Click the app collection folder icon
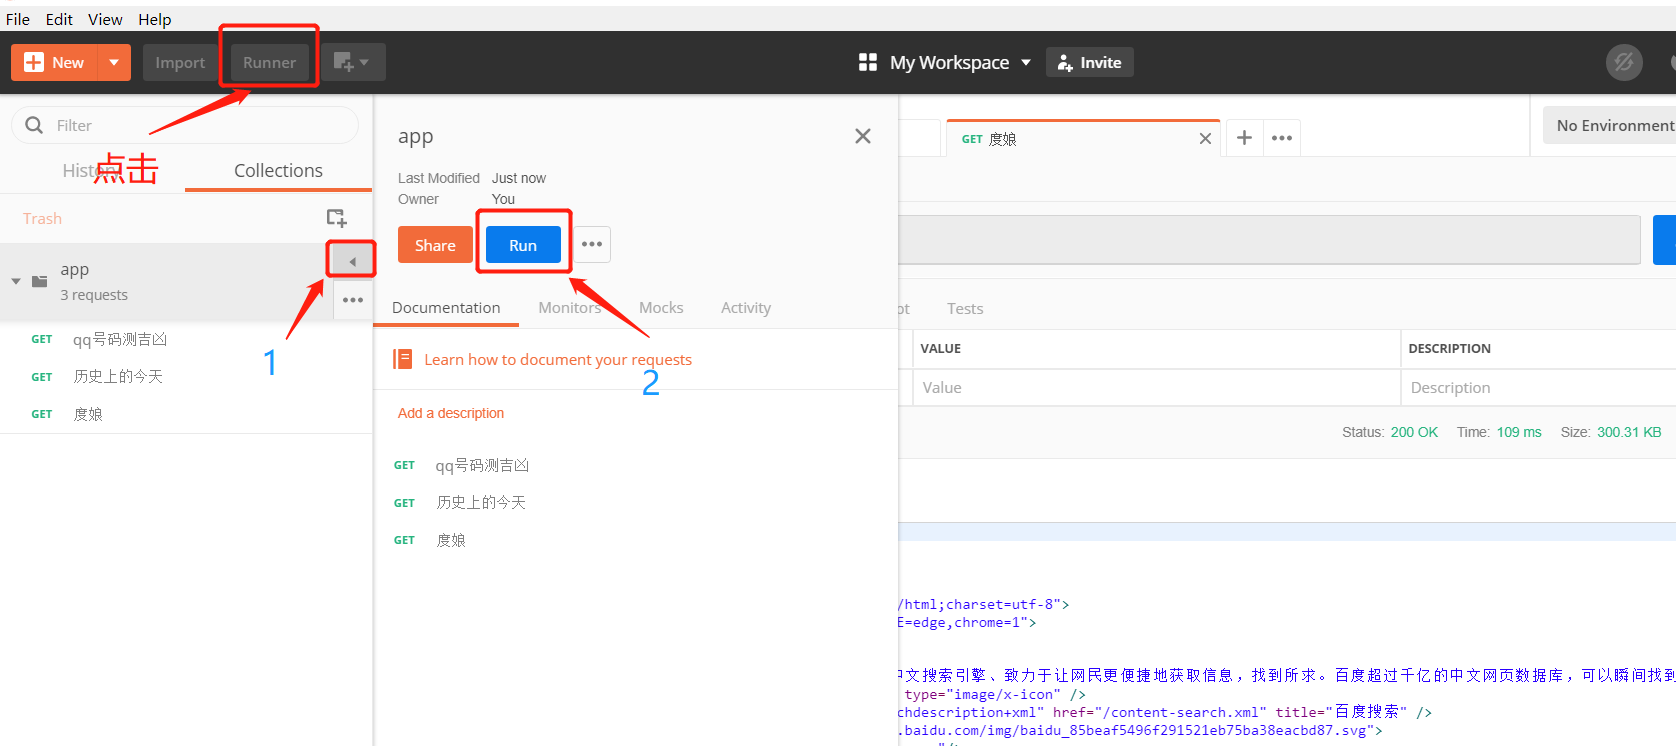The image size is (1676, 746). point(40,281)
